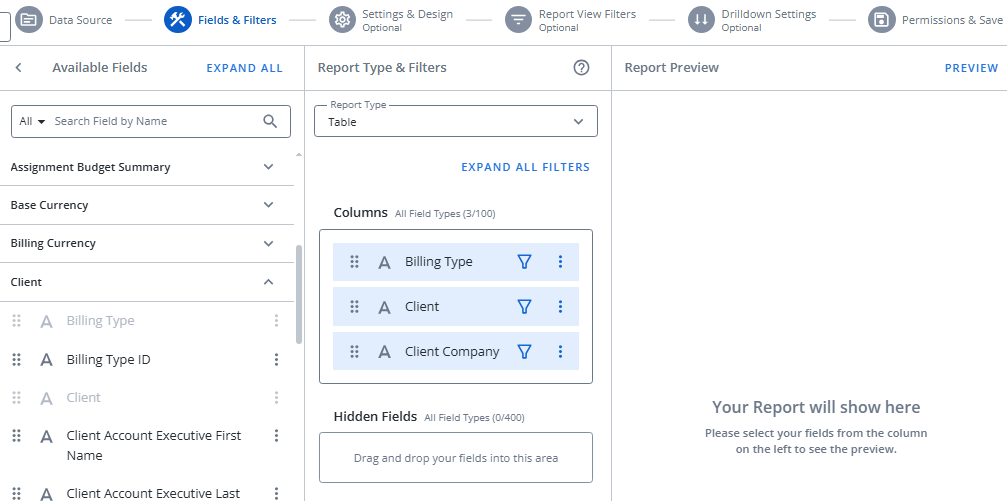
Task: Click the filter icon on Billing Type column
Action: (x=524, y=262)
